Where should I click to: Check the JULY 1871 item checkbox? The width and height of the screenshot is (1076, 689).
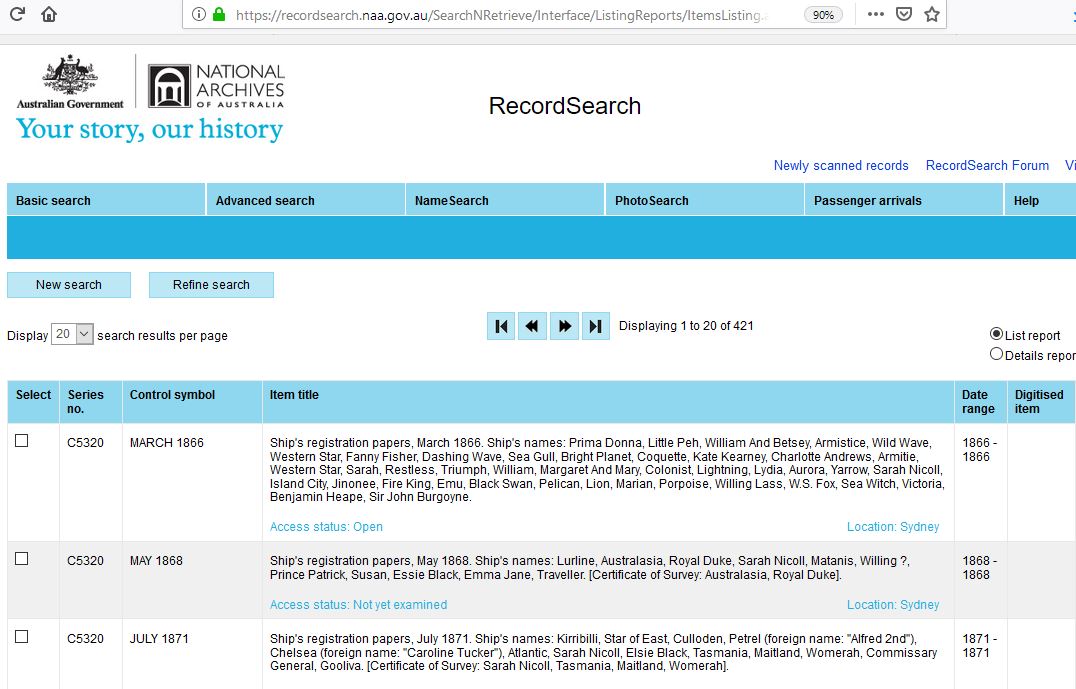tap(22, 637)
